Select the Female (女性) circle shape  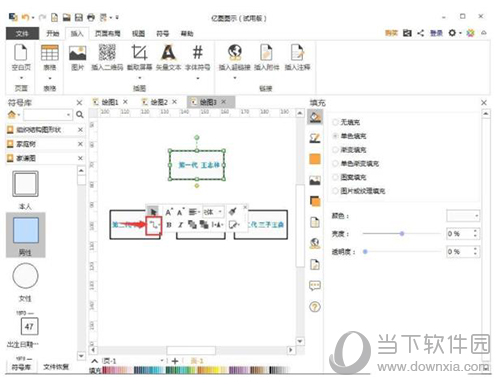(x=26, y=276)
